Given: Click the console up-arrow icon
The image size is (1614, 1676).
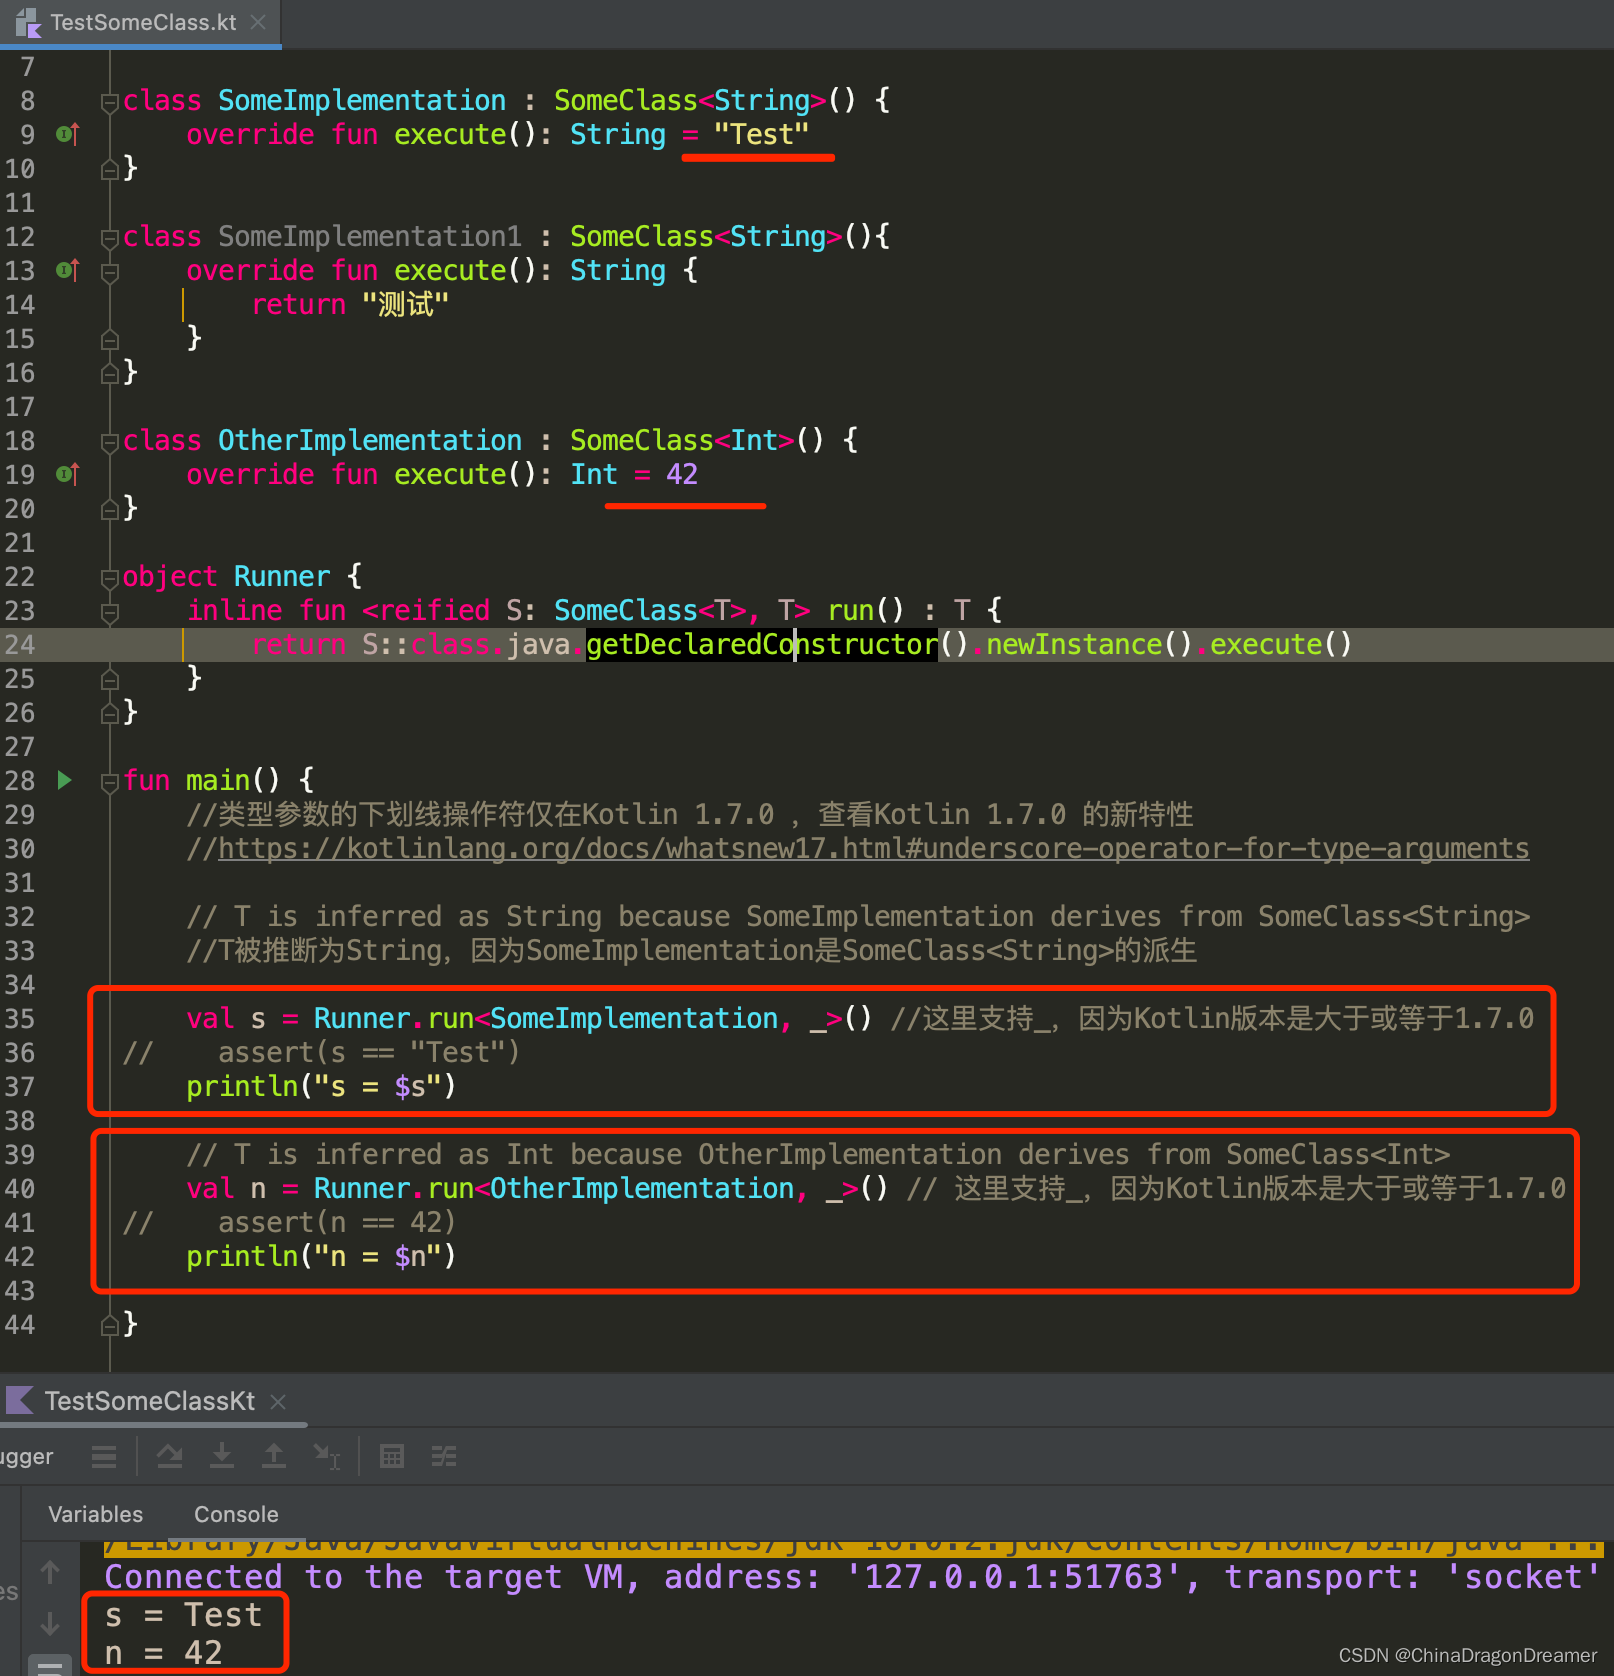Looking at the screenshot, I should [50, 1573].
